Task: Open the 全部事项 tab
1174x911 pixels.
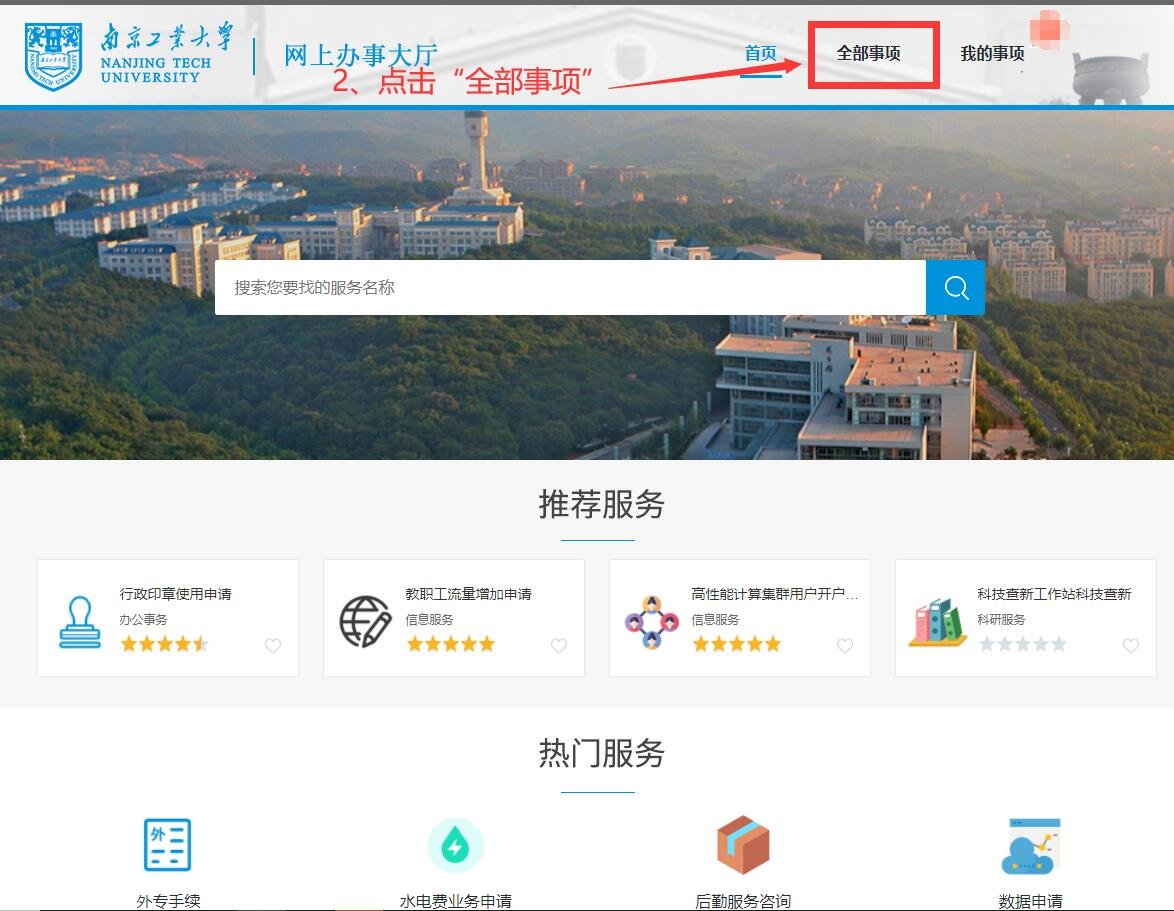Action: point(869,54)
